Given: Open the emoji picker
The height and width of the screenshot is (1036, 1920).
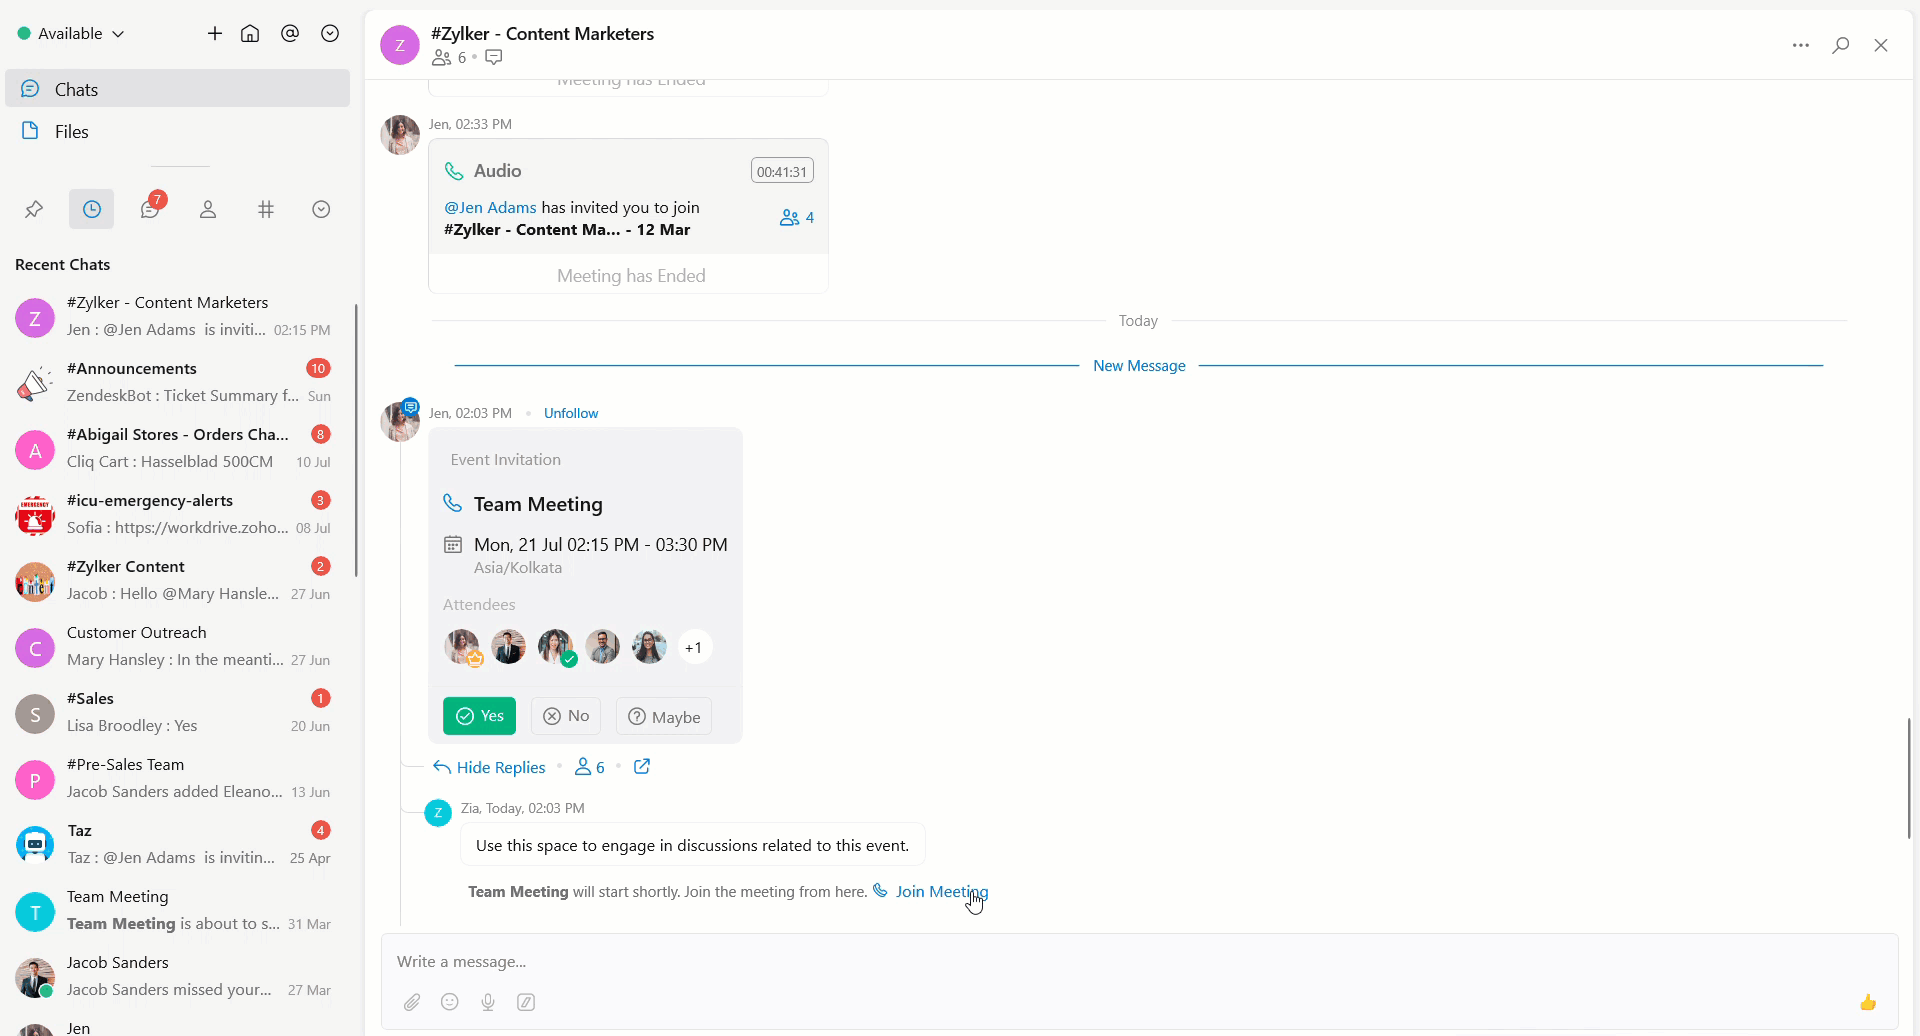Looking at the screenshot, I should tap(450, 1002).
